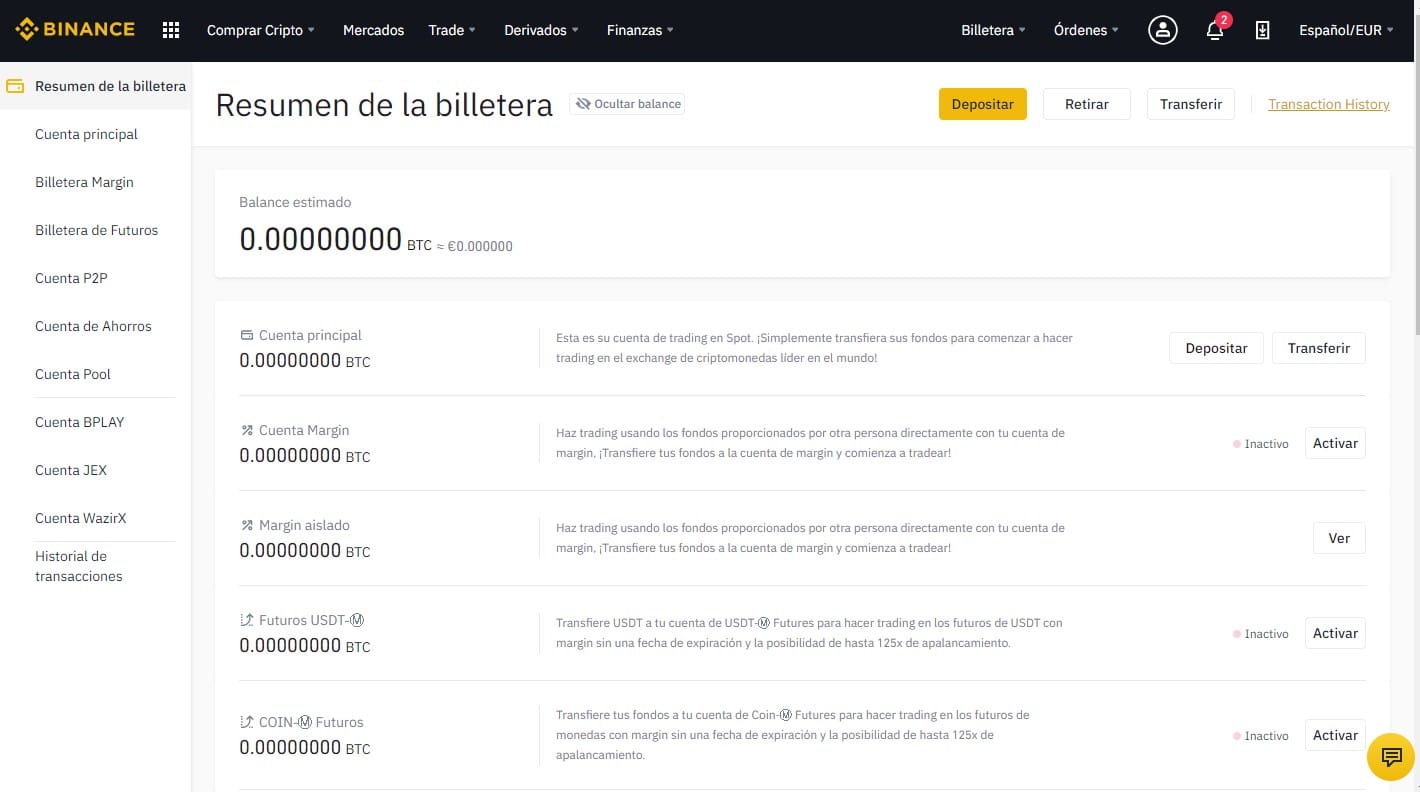Click the Inactivo status for Futuros USDT-M
Image resolution: width=1420 pixels, height=792 pixels.
point(1261,634)
